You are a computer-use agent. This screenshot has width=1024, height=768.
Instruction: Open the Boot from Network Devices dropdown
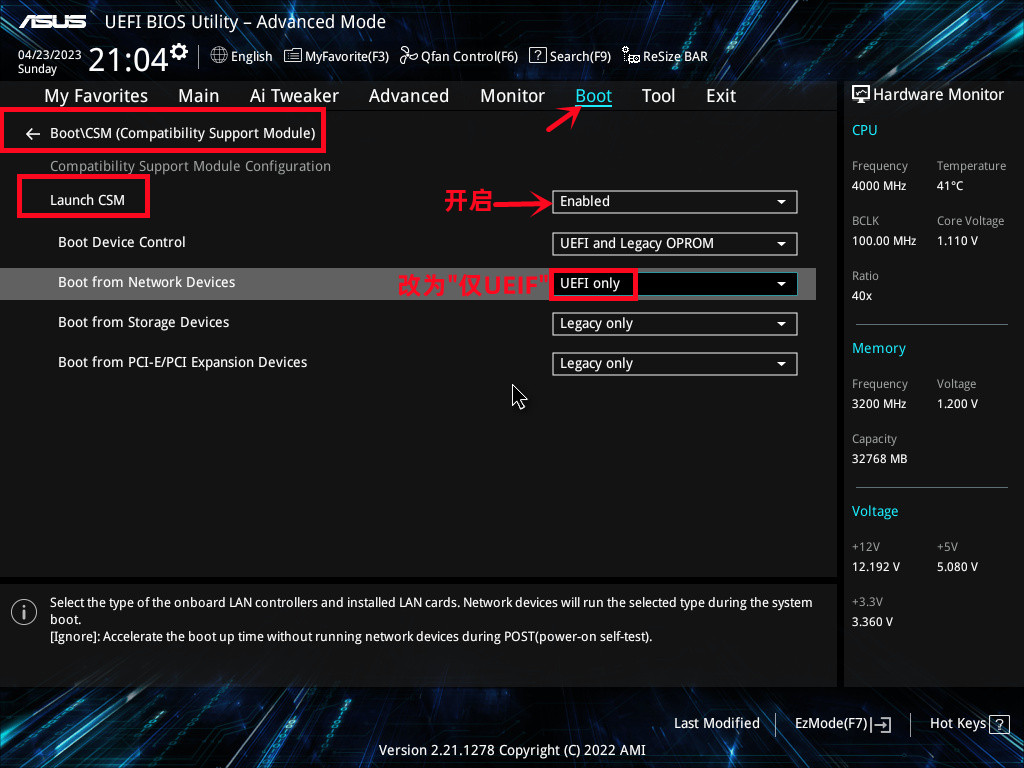(x=675, y=284)
